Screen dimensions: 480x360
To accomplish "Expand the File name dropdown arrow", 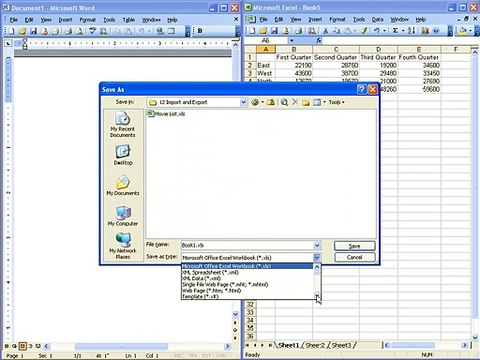I will (x=317, y=245).
